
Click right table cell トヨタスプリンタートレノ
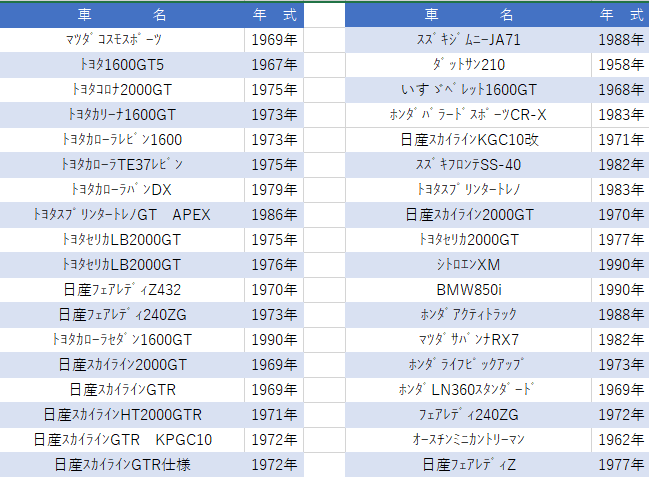(x=468, y=190)
